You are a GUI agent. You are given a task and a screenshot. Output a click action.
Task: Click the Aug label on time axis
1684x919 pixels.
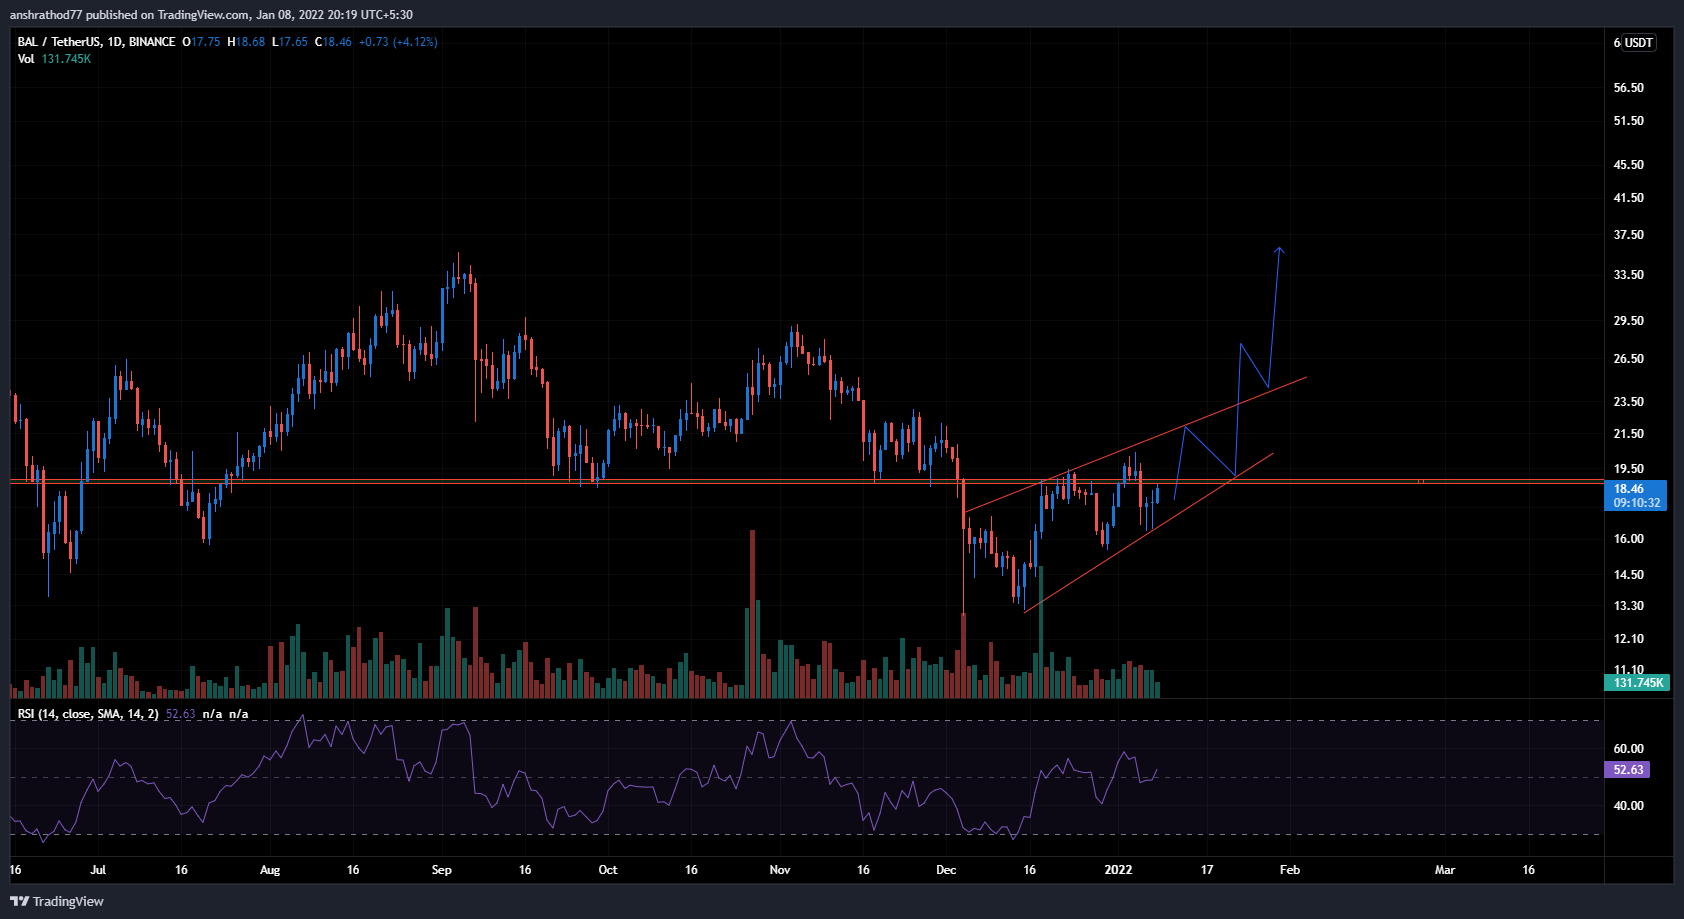[x=270, y=870]
